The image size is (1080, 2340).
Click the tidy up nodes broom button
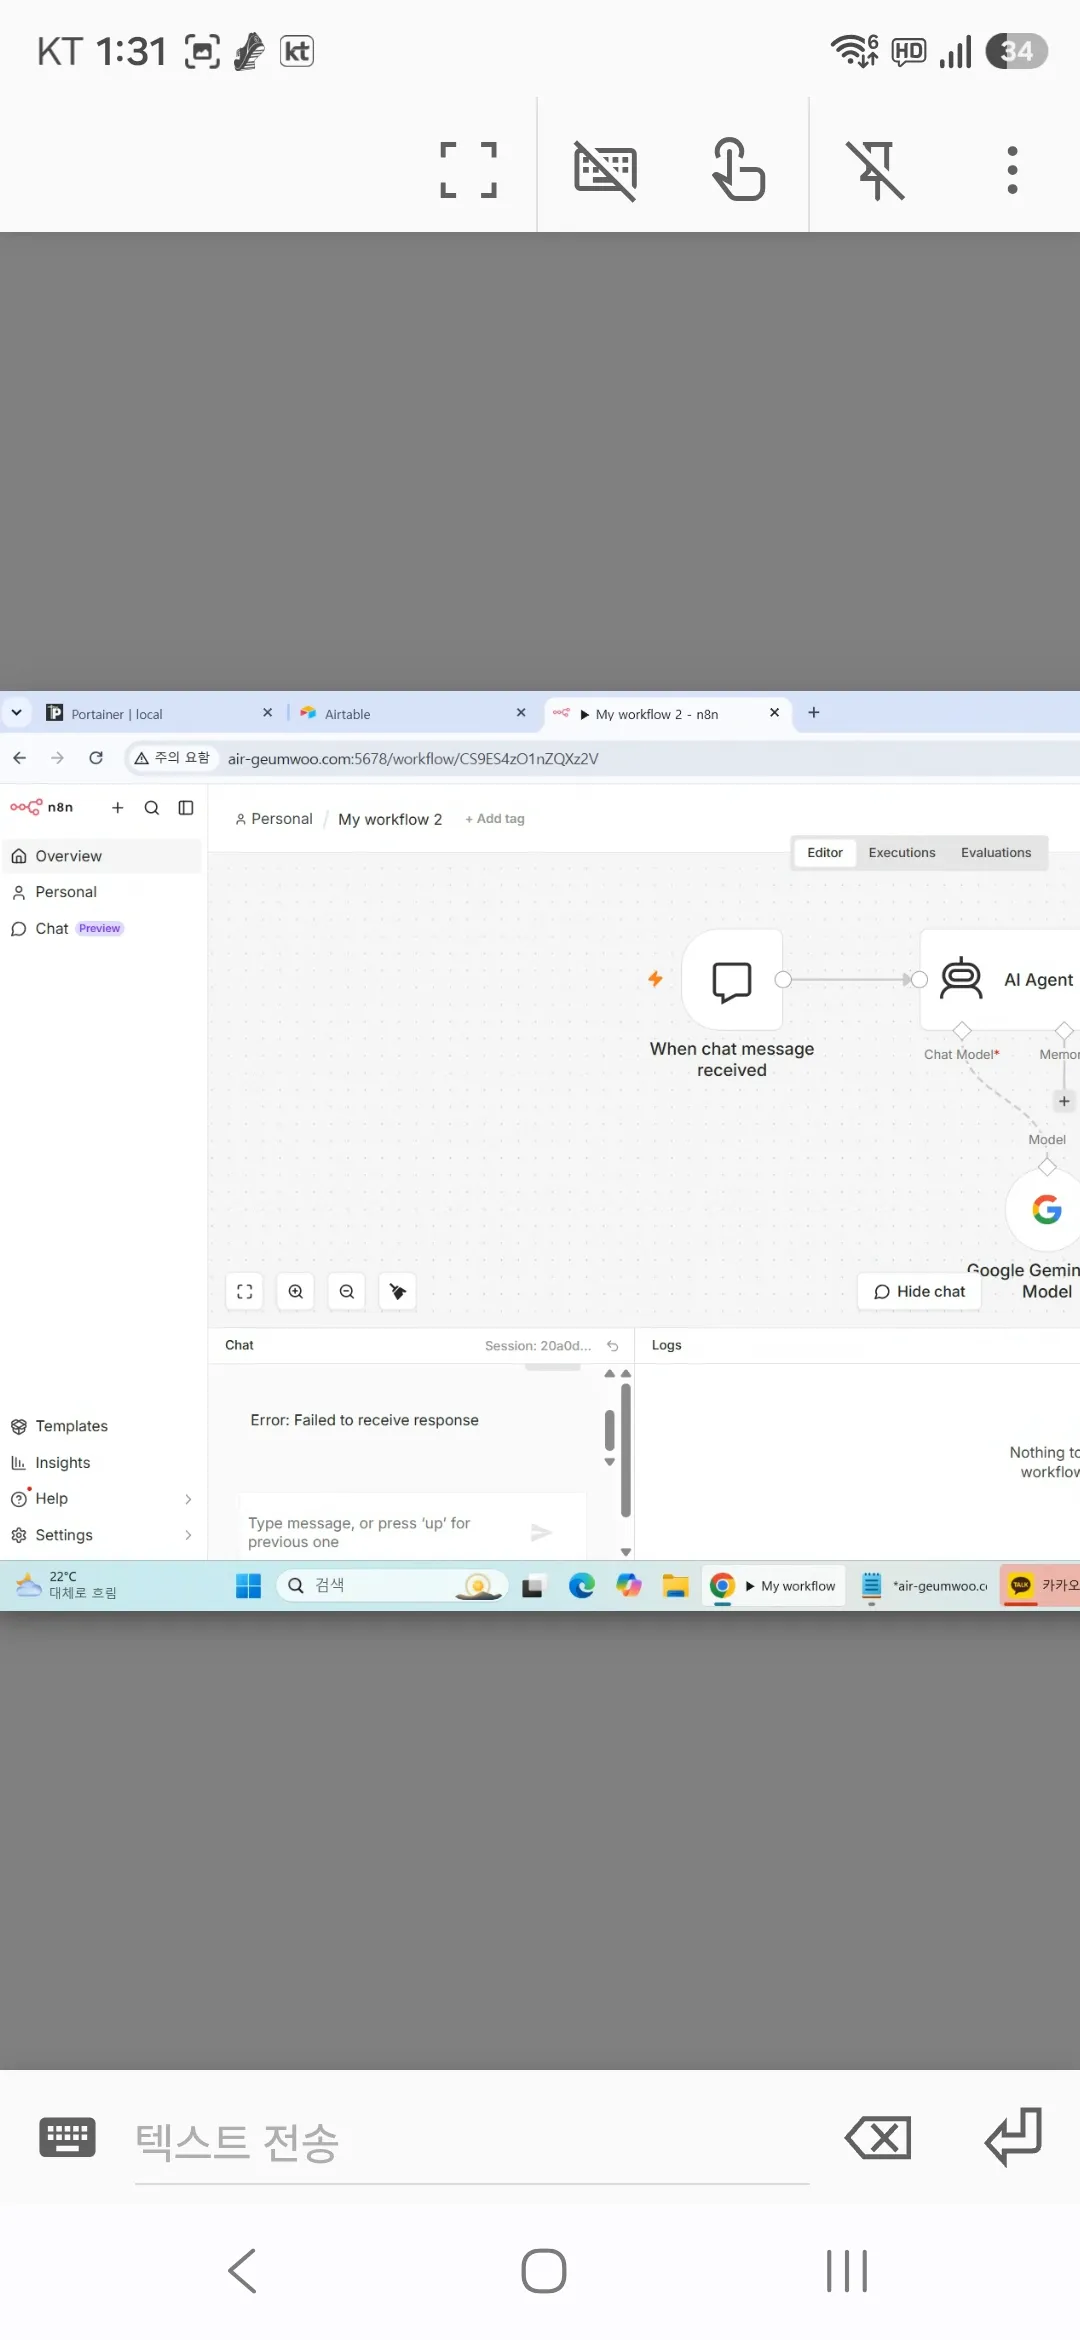[398, 1292]
